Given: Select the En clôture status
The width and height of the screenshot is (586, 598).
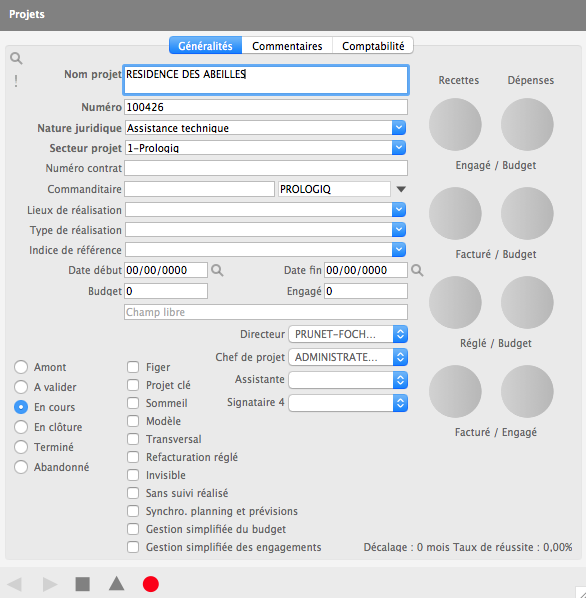Looking at the screenshot, I should point(21,427).
